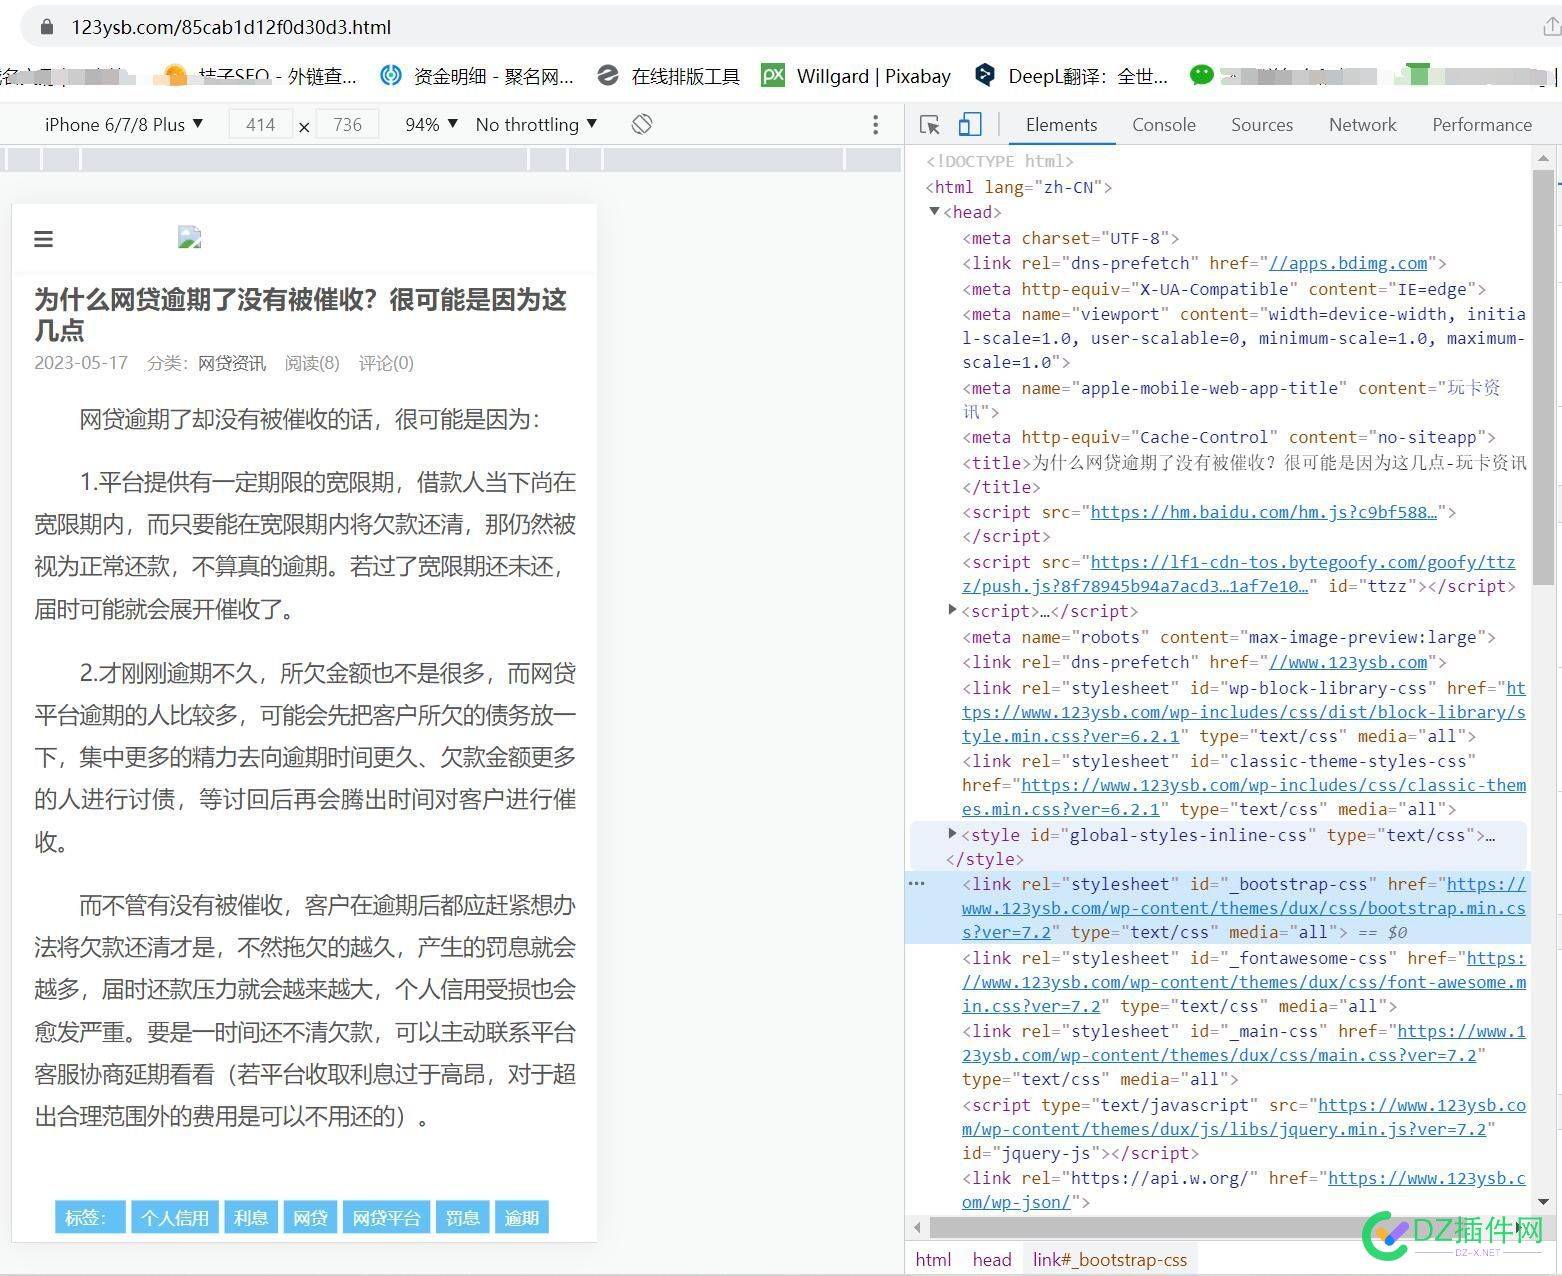Screen dimensions: 1562x1276
Task: Click the 个人信用 tag
Action: (x=175, y=1217)
